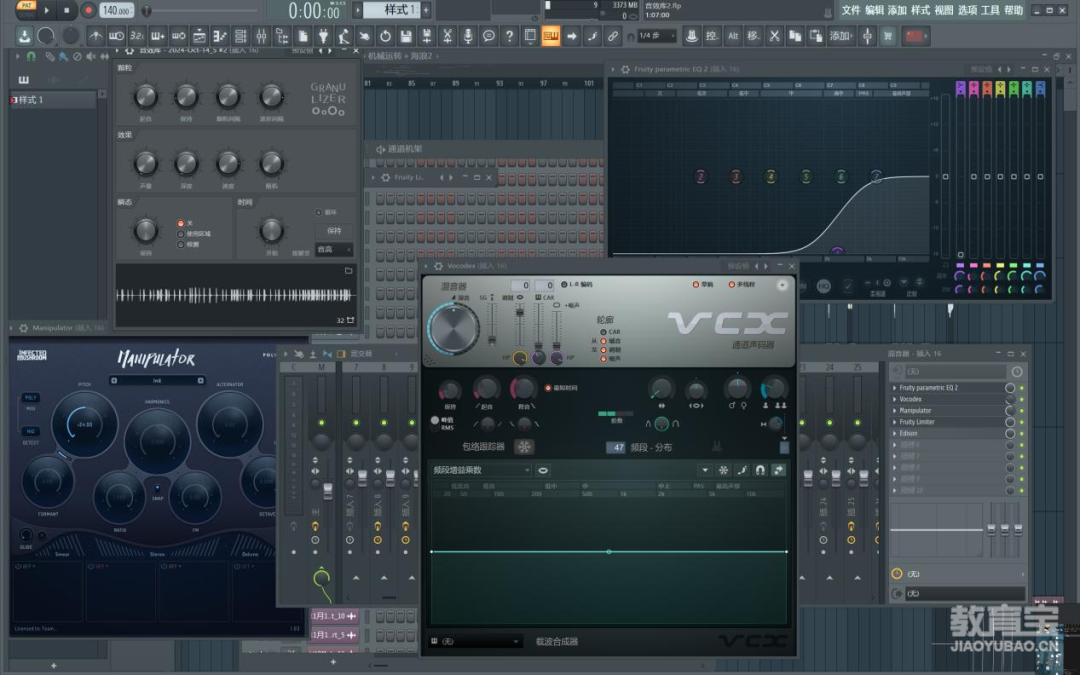This screenshot has width=1080, height=675.
Task: Open the 编辑 menu
Action: click(874, 10)
